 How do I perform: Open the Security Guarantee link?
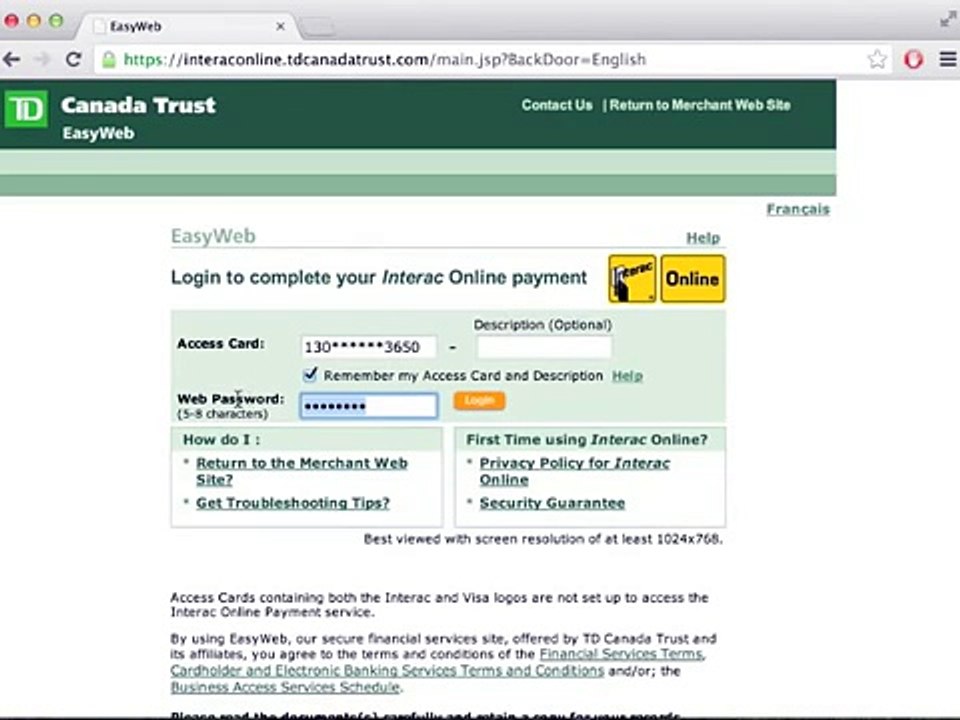pos(552,503)
